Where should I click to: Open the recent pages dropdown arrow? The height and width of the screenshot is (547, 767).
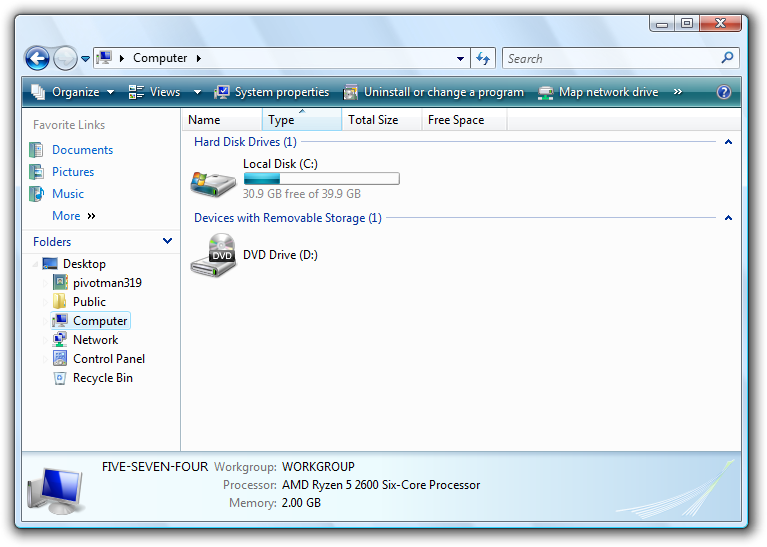pos(86,59)
